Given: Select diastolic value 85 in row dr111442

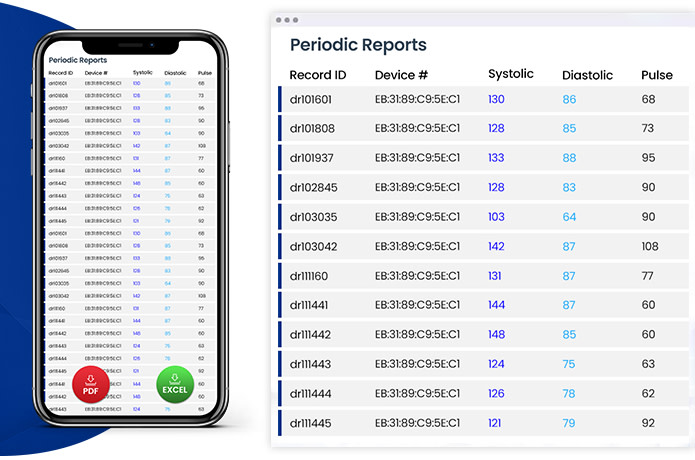Looking at the screenshot, I should pos(569,335).
